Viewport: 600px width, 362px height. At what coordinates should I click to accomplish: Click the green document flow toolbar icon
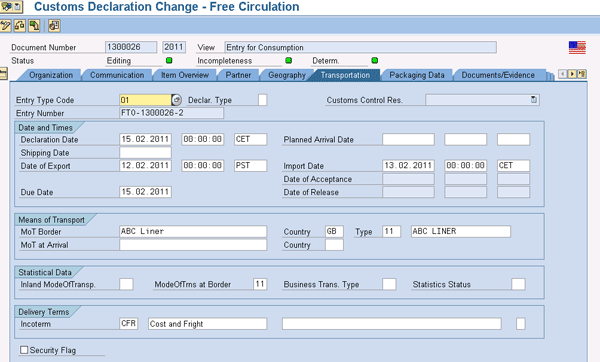34,26
